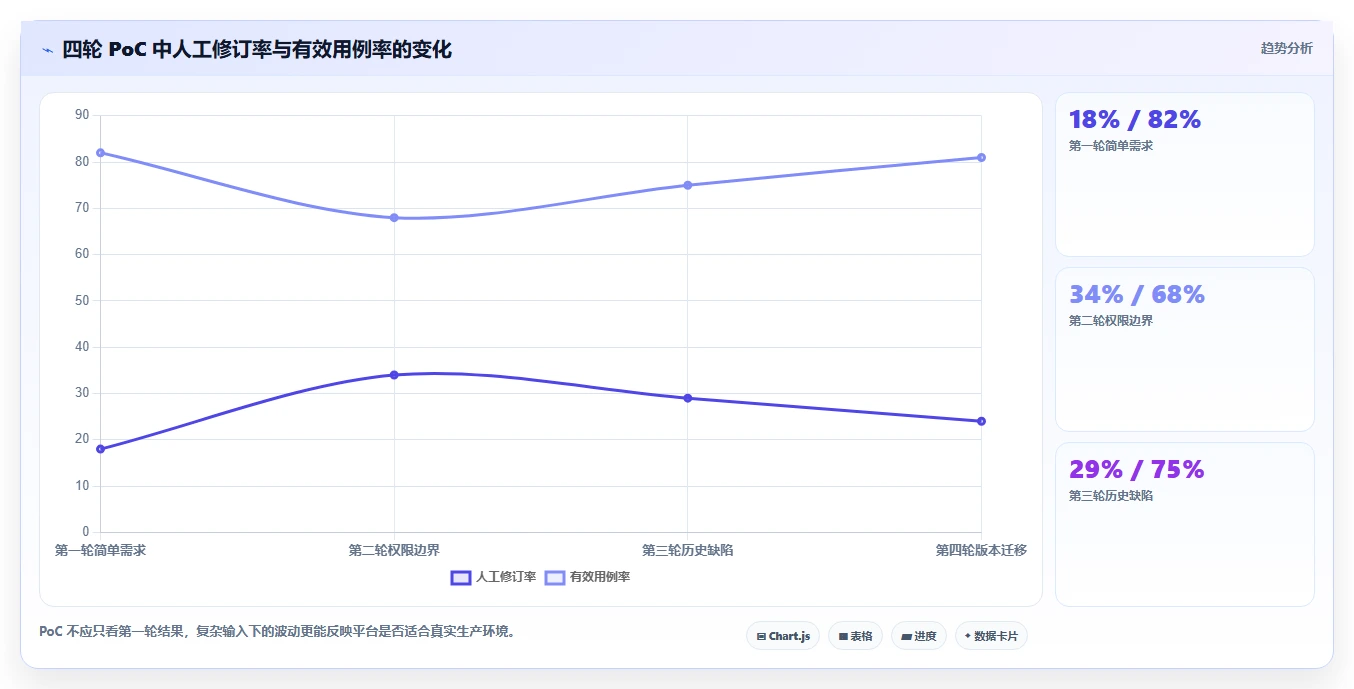The image size is (1354, 689).
Task: Click the 第三轮历史缺陷 x-axis label
Action: tap(687, 550)
